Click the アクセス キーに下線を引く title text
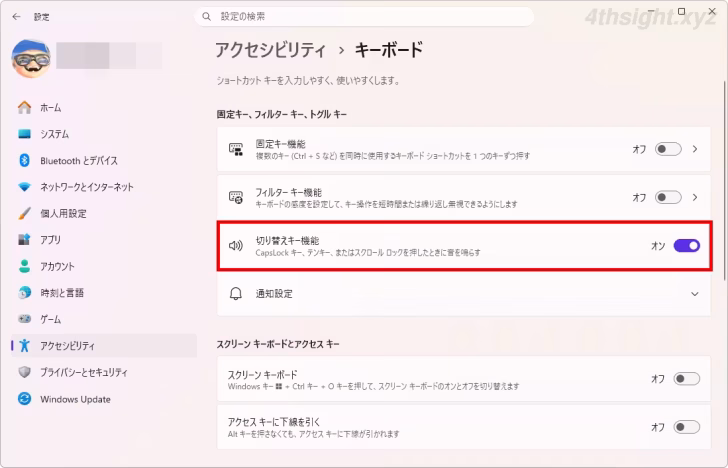Image resolution: width=728 pixels, height=468 pixels. click(x=274, y=422)
